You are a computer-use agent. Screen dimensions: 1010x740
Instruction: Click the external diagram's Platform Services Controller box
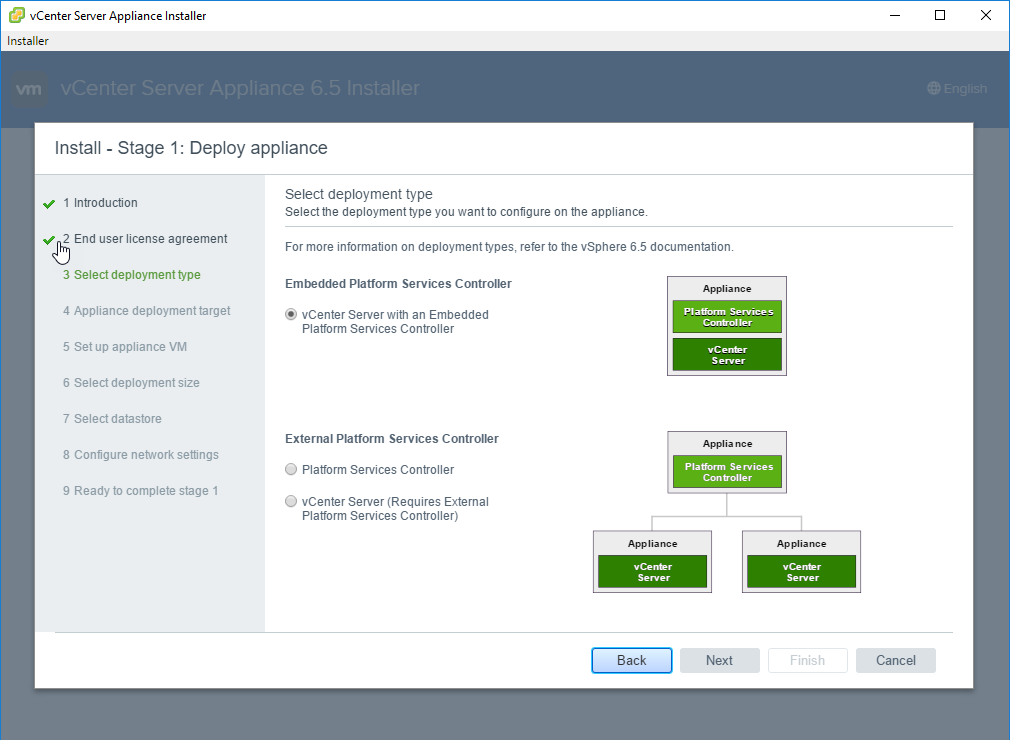pyautogui.click(x=727, y=472)
